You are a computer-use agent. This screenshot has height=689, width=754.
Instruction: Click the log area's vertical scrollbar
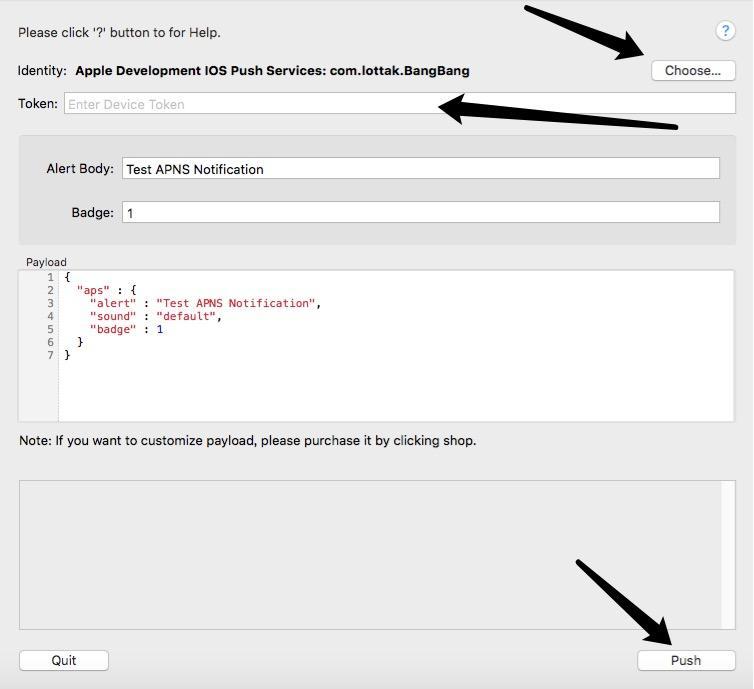728,555
